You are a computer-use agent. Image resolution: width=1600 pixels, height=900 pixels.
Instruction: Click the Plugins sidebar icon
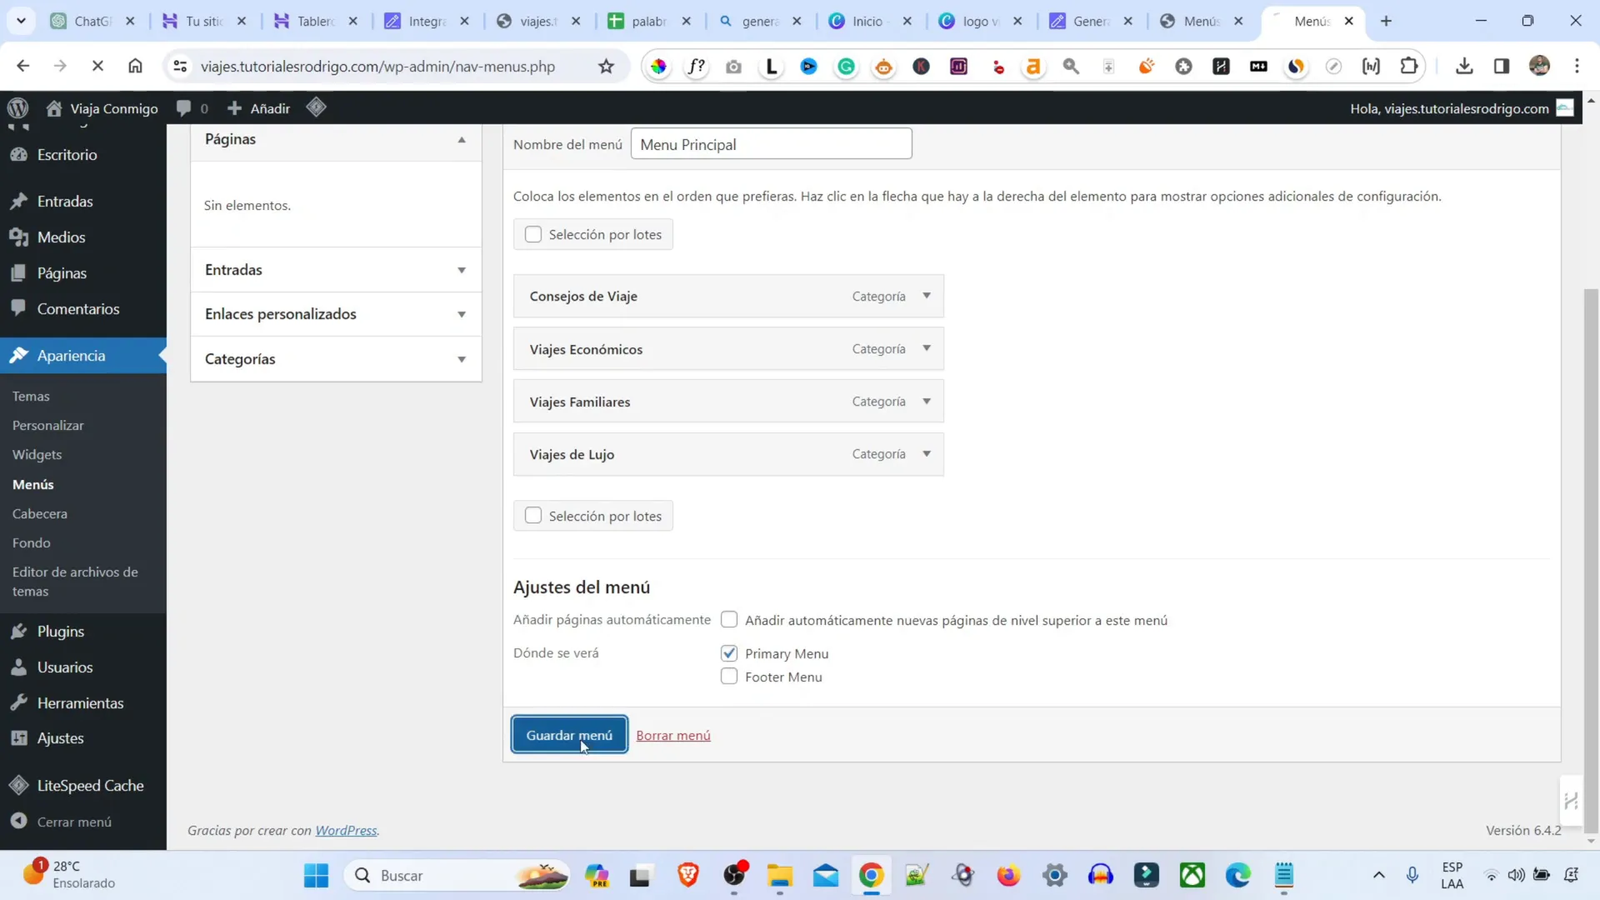18,631
